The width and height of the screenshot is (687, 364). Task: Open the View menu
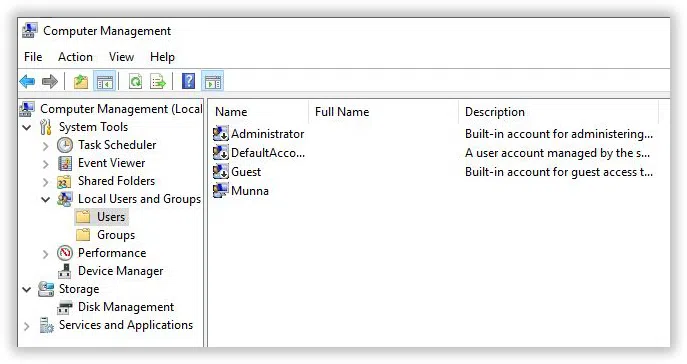[x=121, y=57]
